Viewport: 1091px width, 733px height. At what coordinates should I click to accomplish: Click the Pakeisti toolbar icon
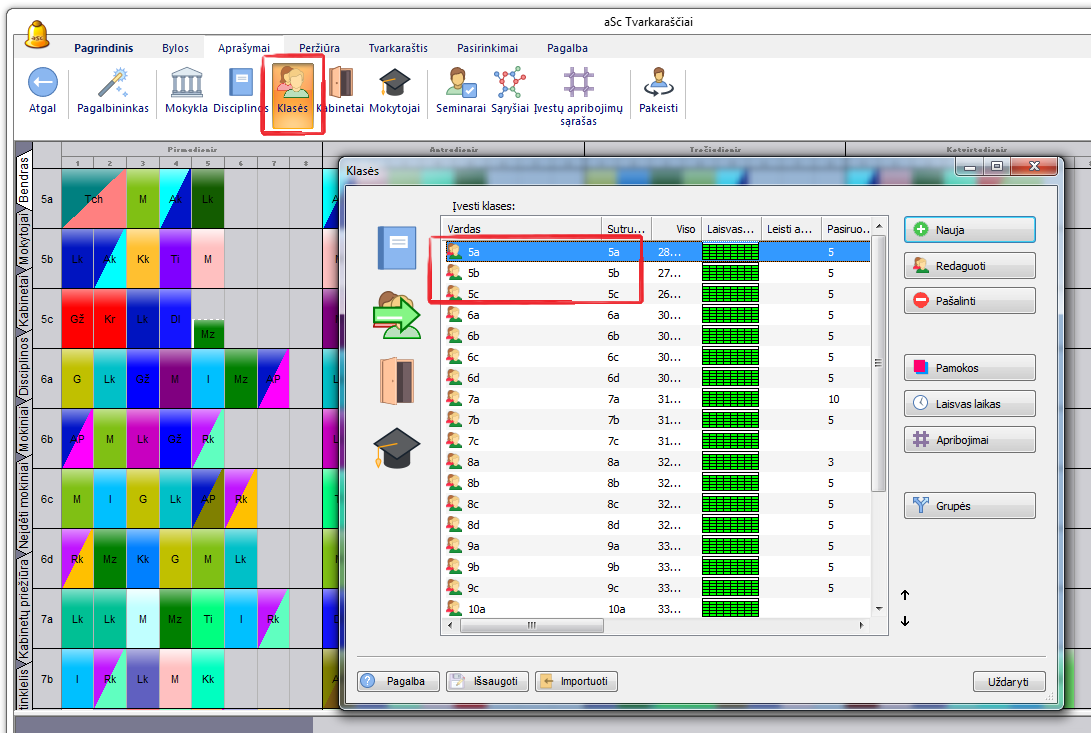(658, 84)
